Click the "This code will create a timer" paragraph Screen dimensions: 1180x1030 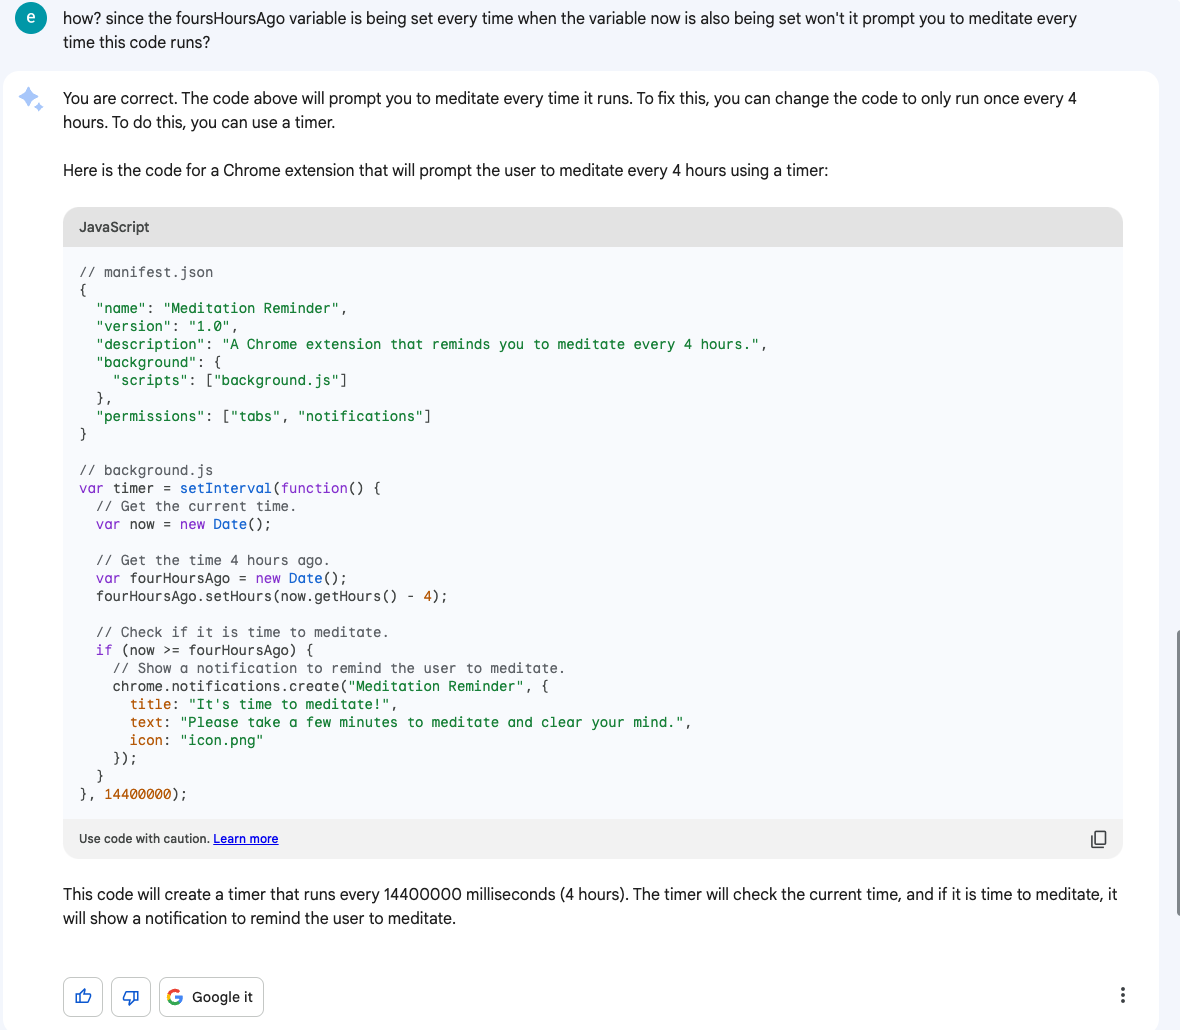tap(590, 907)
